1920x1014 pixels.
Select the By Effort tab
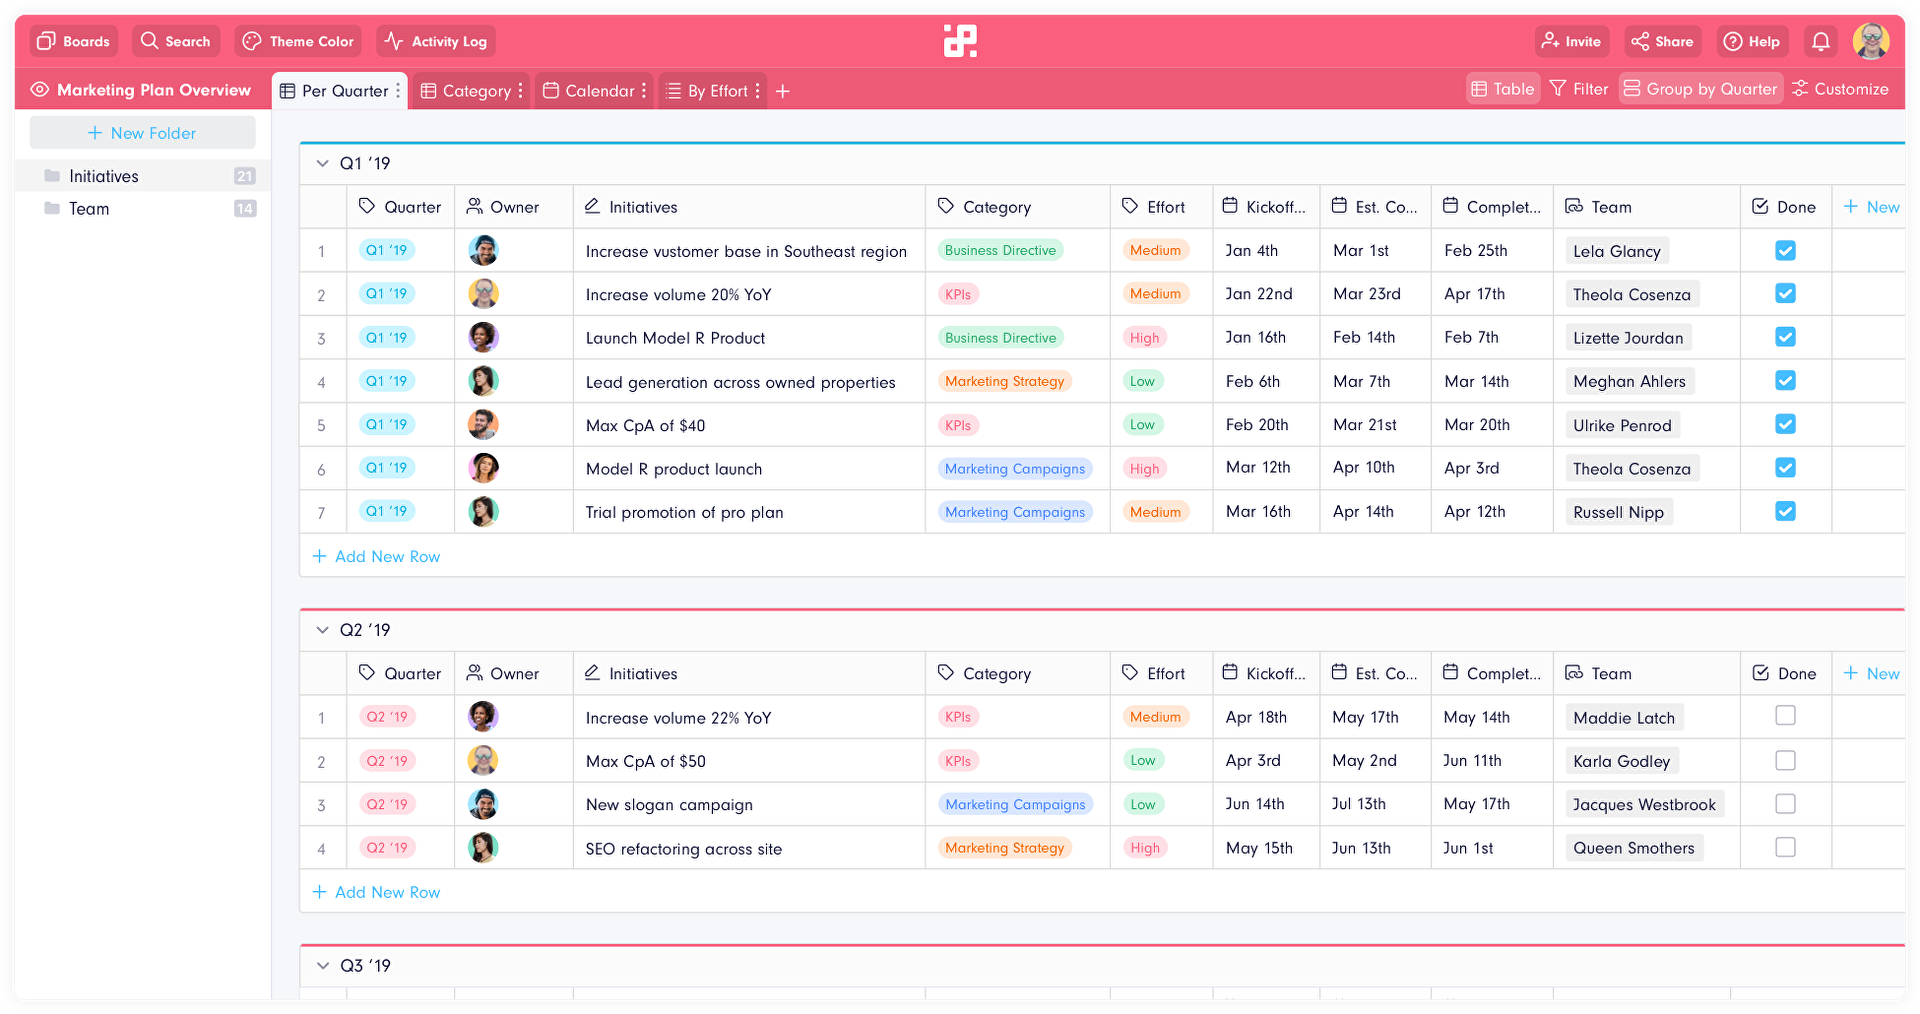point(711,90)
